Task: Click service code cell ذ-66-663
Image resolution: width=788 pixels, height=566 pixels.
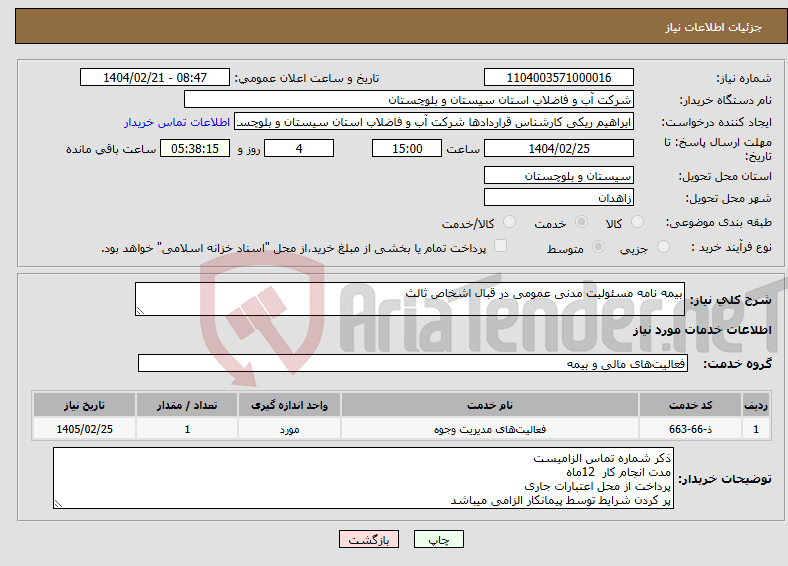Action: (691, 429)
